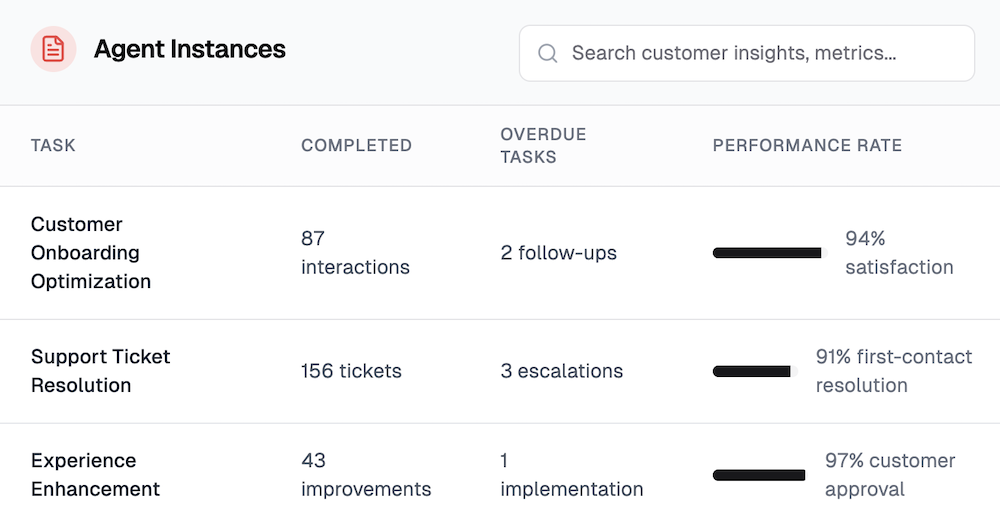Open Support Ticket Resolution task

pyautogui.click(x=101, y=371)
